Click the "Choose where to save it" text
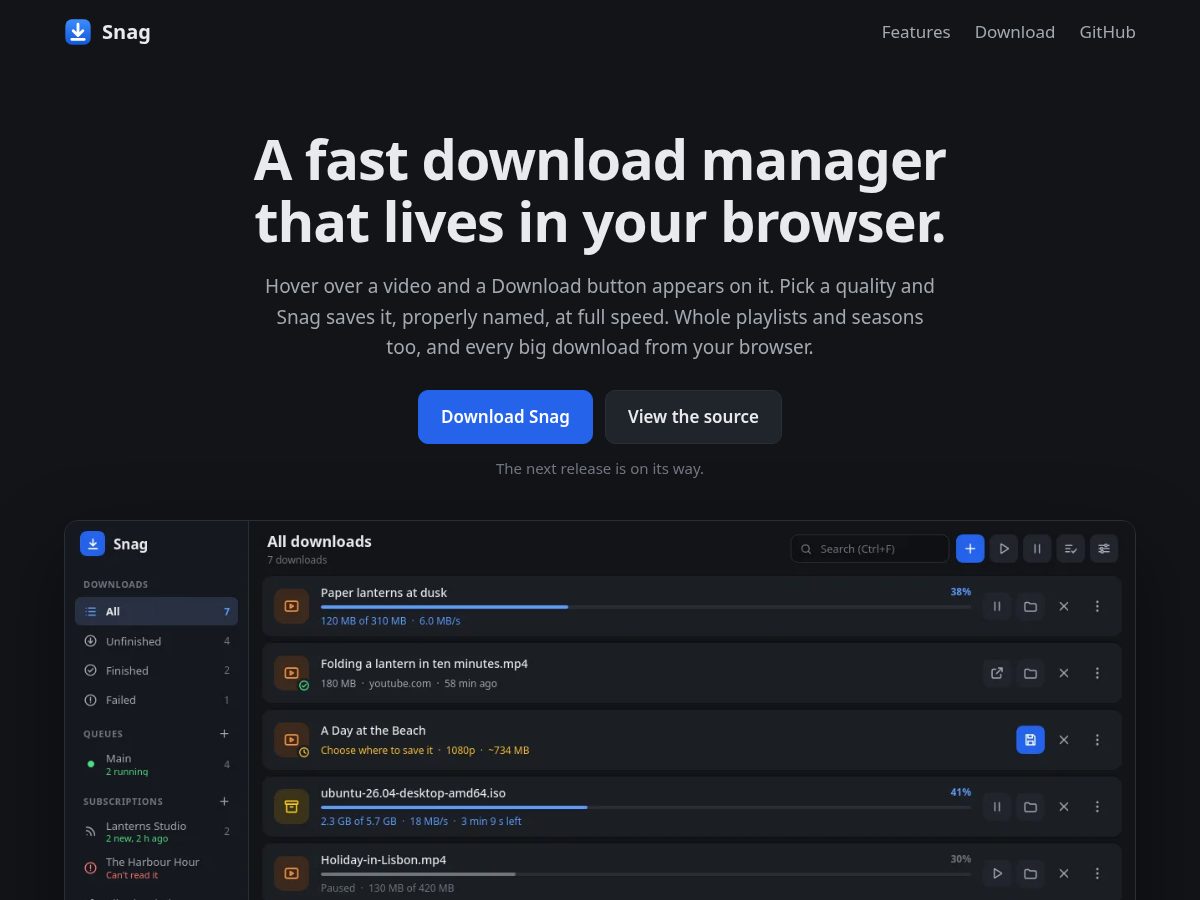The height and width of the screenshot is (900, 1200). [377, 750]
